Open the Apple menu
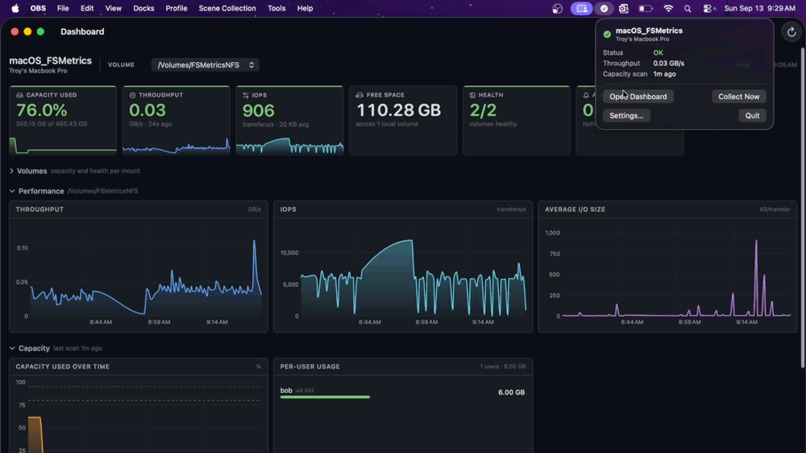This screenshot has height=453, width=806. coord(15,8)
